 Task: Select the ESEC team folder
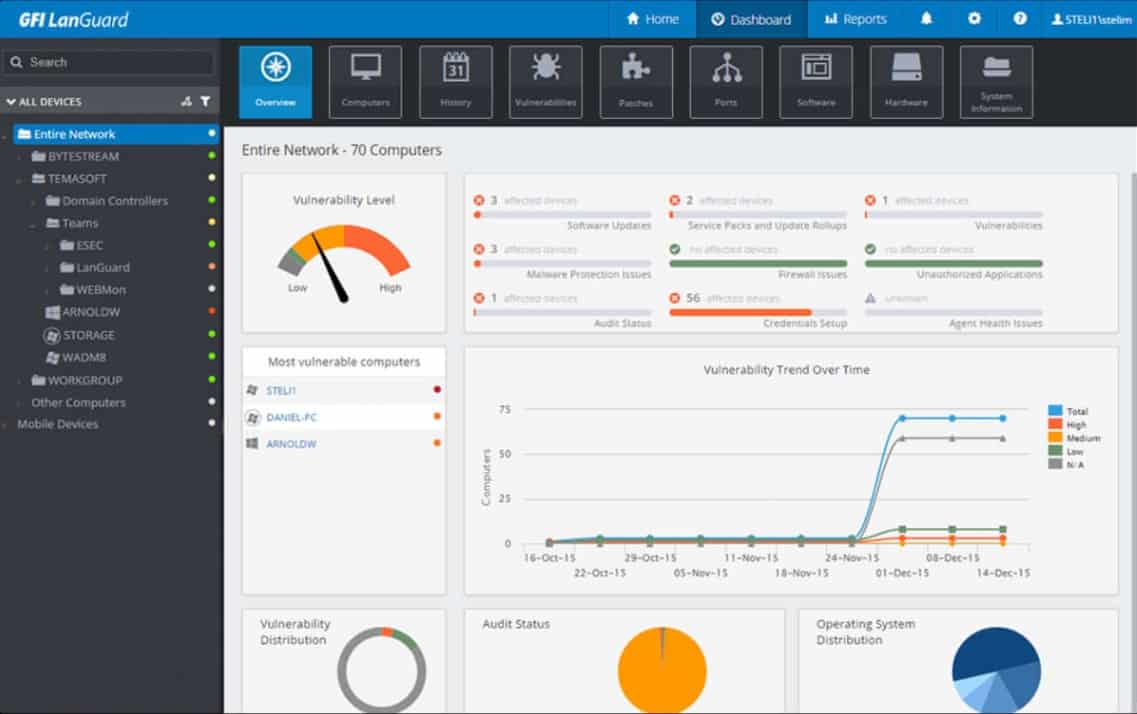click(x=82, y=245)
